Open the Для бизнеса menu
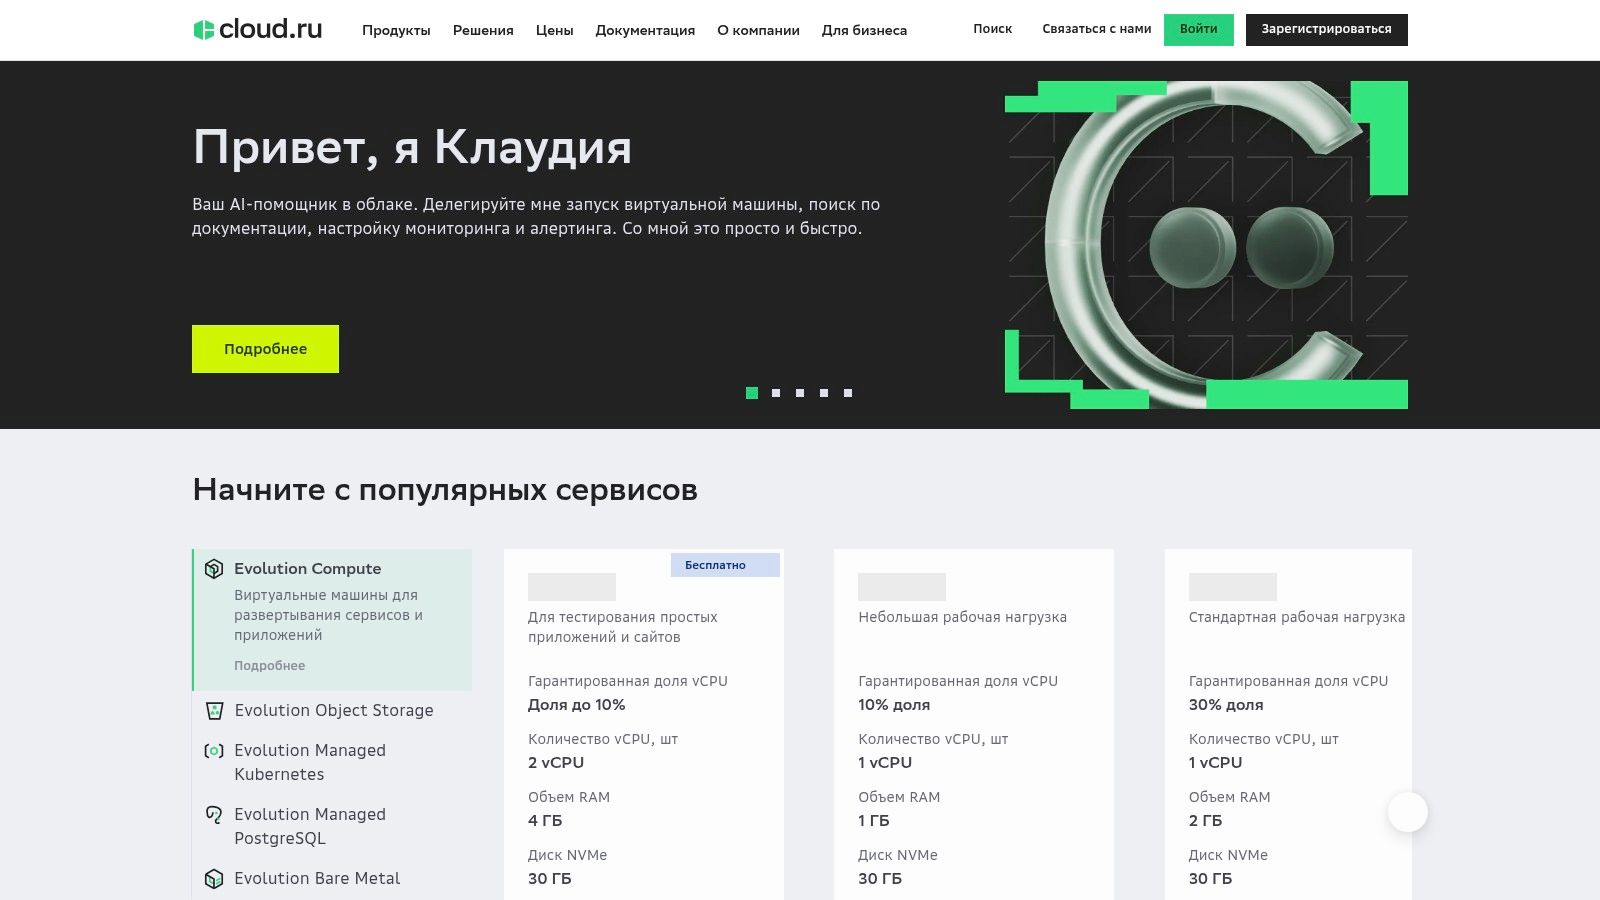The width and height of the screenshot is (1600, 900). 864,30
